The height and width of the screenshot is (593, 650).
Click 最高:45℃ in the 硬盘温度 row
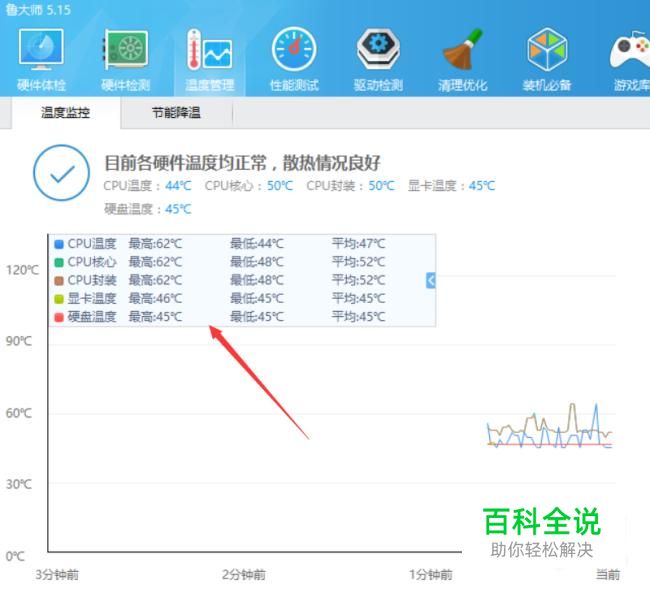155,317
